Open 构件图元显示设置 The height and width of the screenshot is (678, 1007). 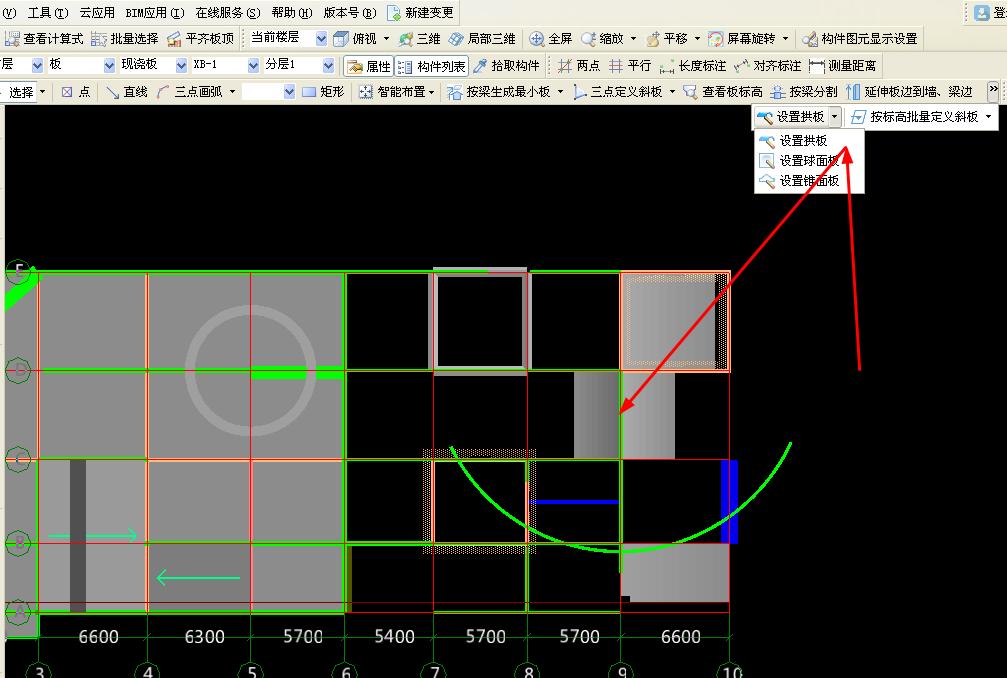pos(860,39)
